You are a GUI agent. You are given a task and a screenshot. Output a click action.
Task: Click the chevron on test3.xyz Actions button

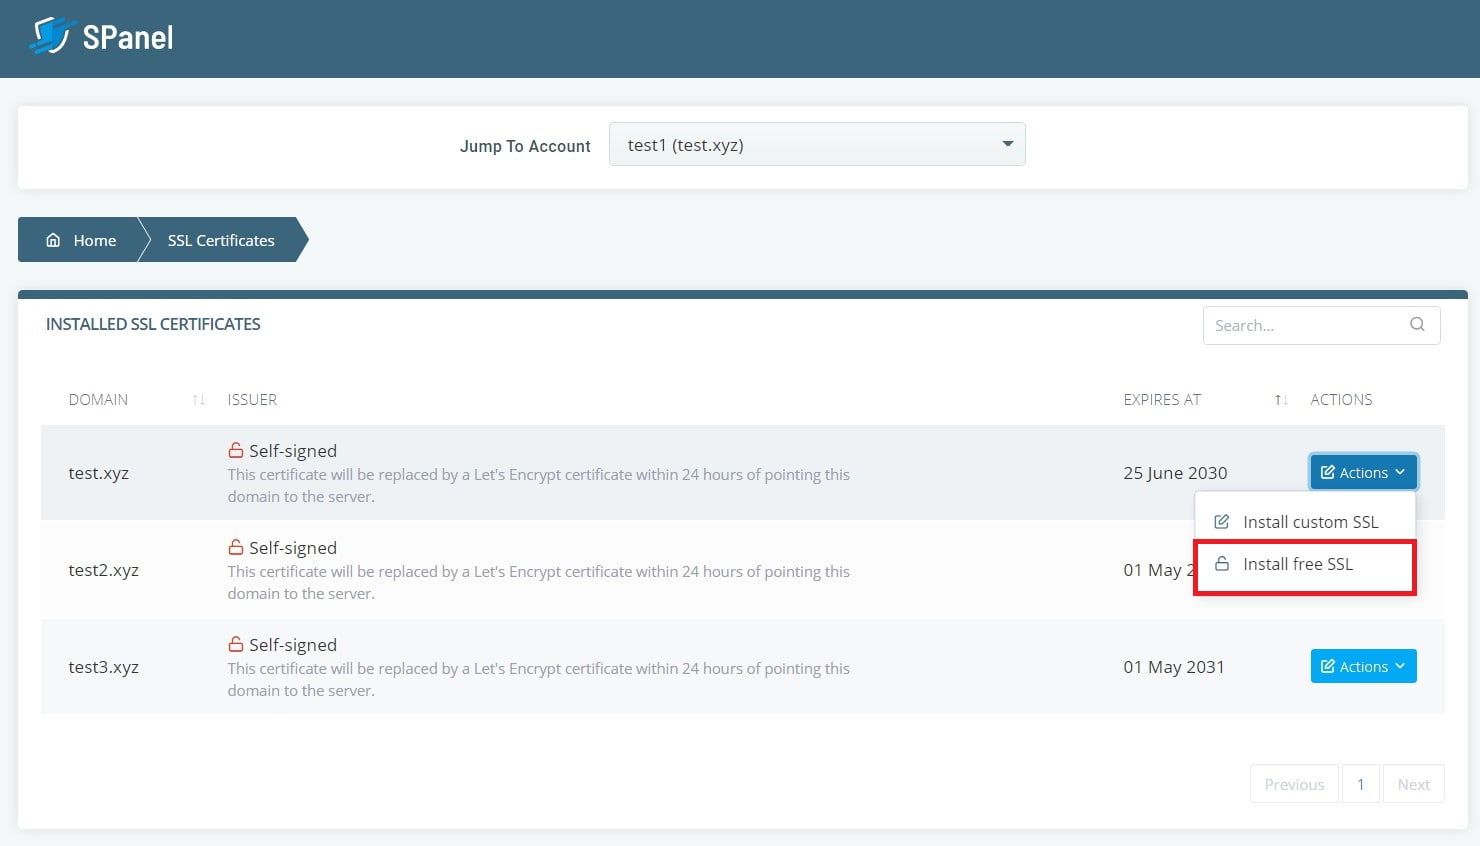pos(1400,665)
